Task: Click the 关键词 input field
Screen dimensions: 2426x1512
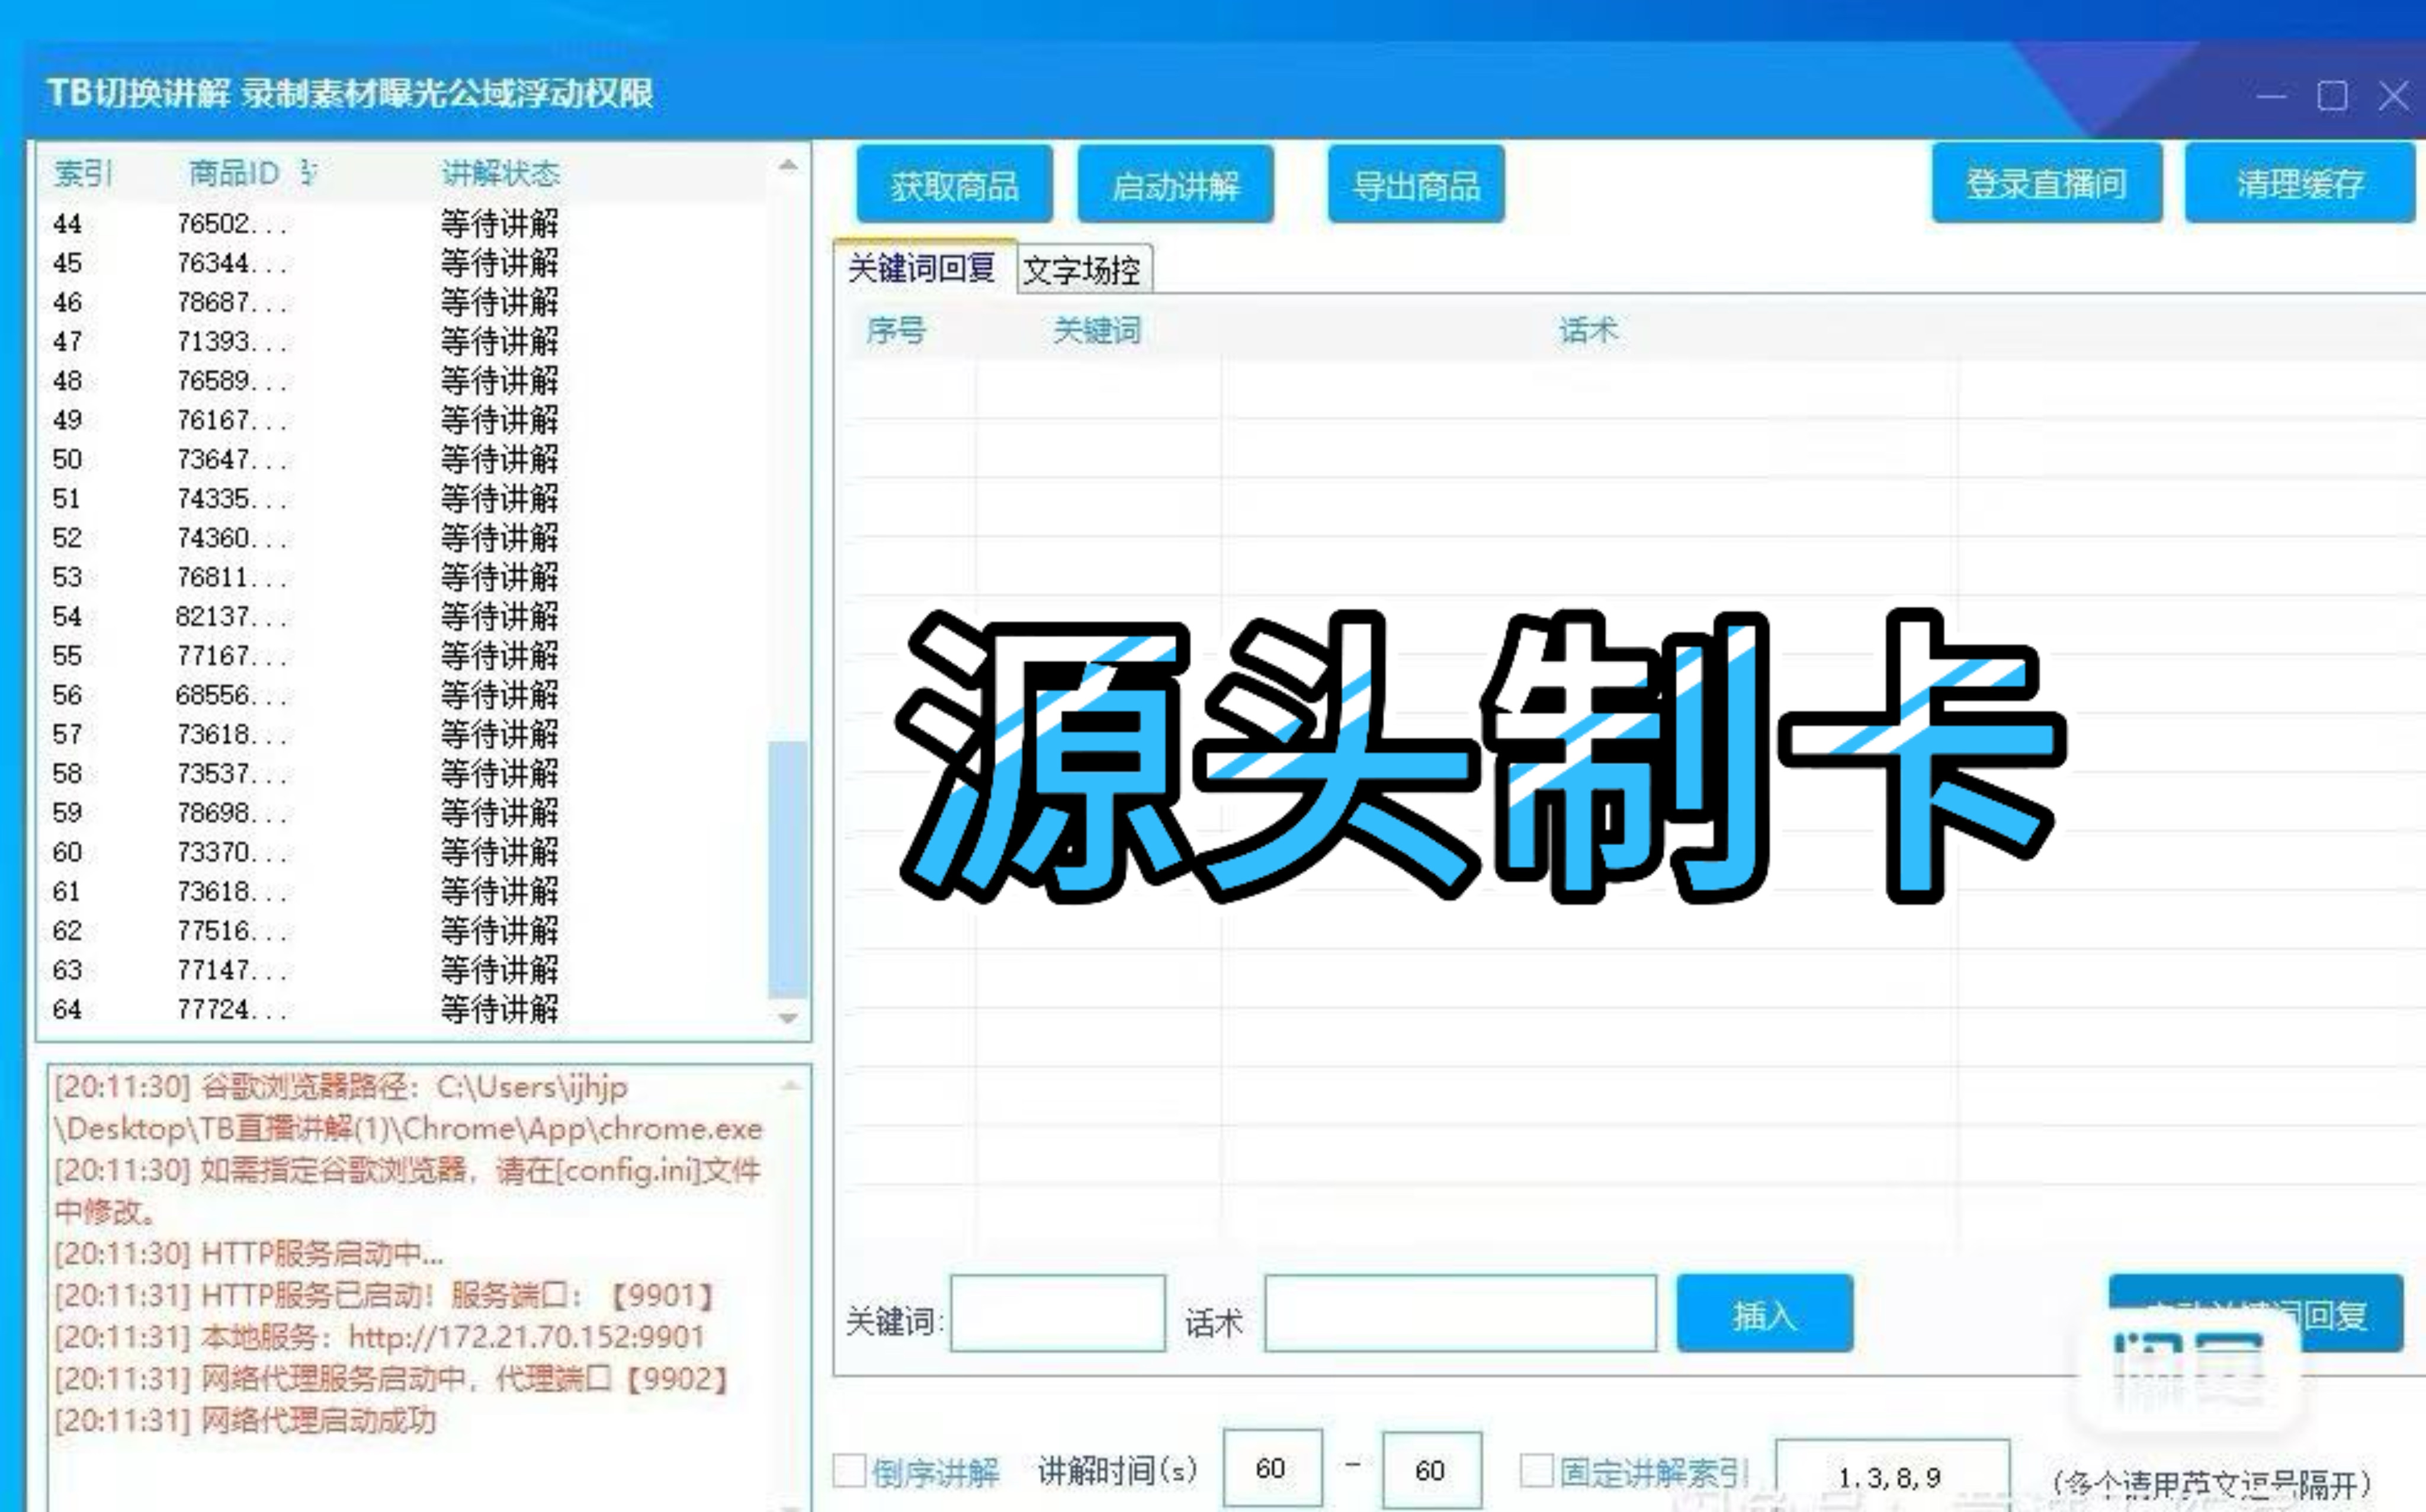Action: 1058,1313
